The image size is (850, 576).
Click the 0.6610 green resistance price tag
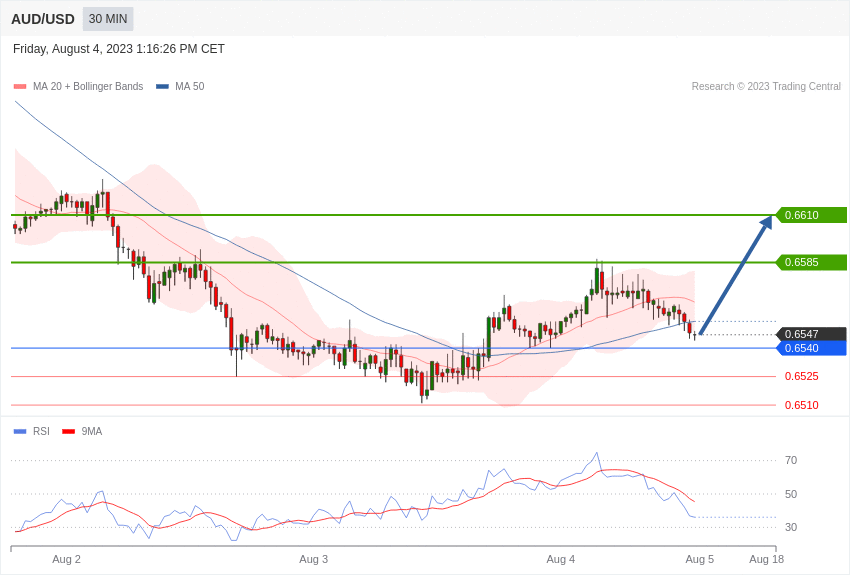click(811, 215)
